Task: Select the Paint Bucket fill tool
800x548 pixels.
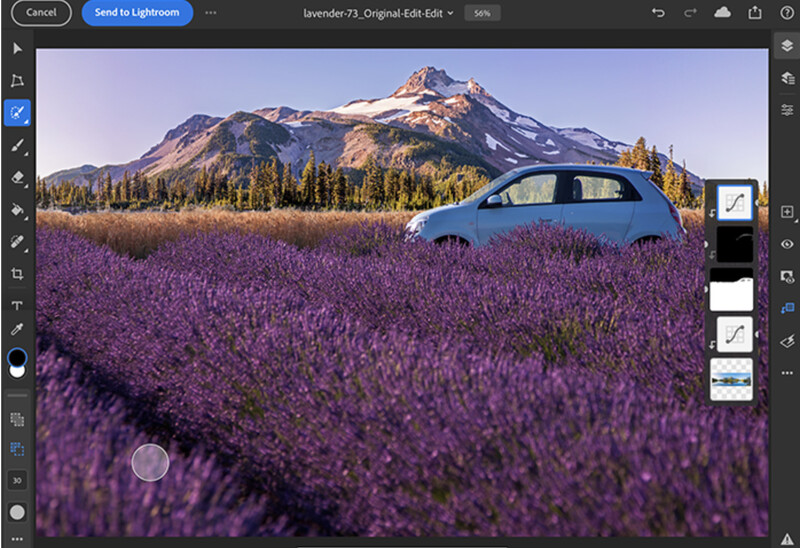Action: (x=17, y=209)
